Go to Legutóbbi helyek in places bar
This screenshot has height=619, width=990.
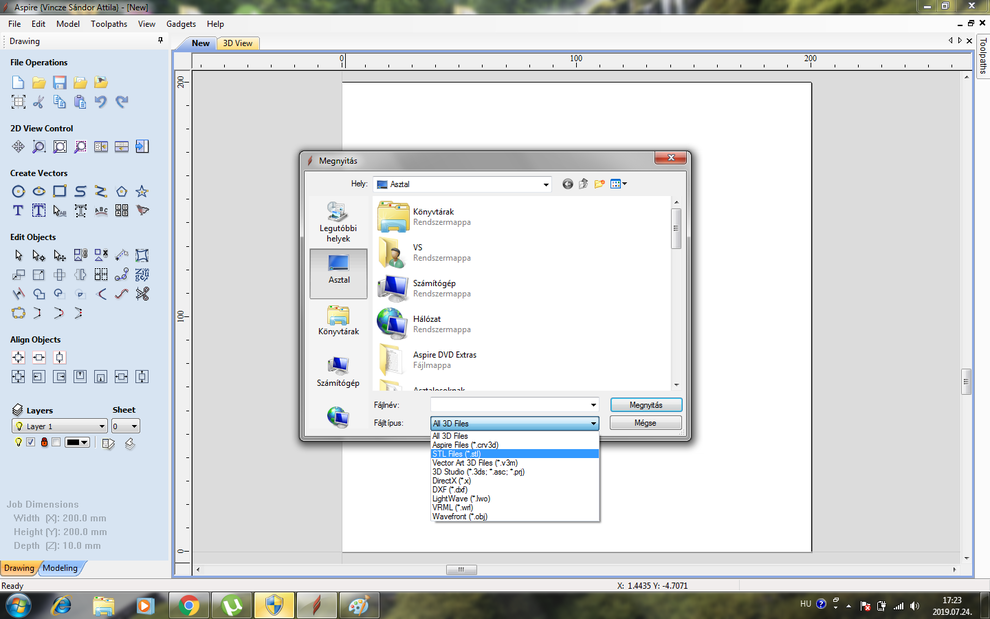pos(338,222)
